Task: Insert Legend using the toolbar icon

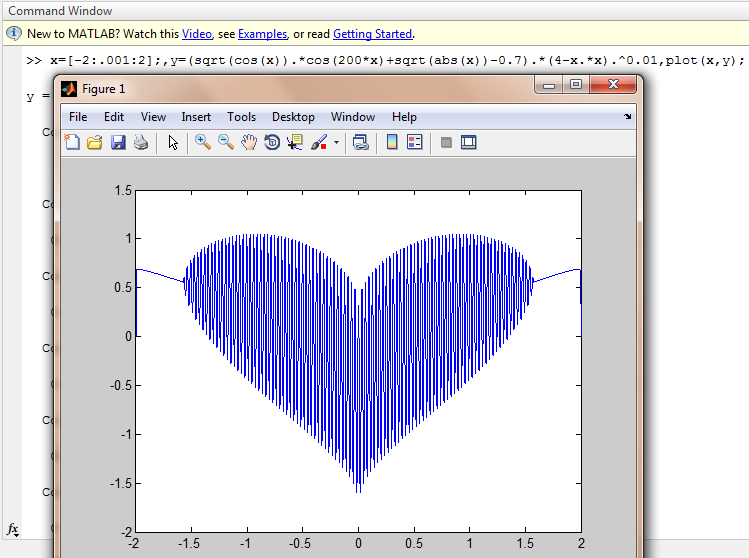Action: [x=415, y=143]
